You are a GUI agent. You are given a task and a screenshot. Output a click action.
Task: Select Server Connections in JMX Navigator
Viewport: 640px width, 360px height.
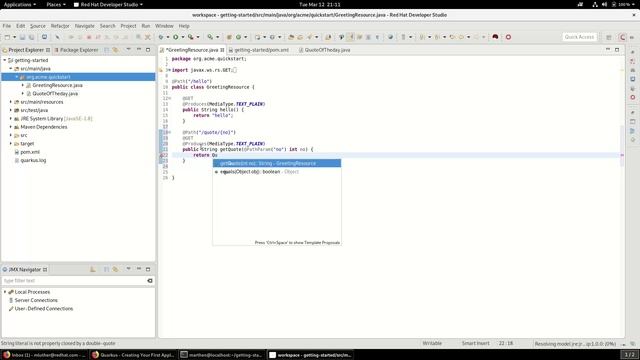36,300
